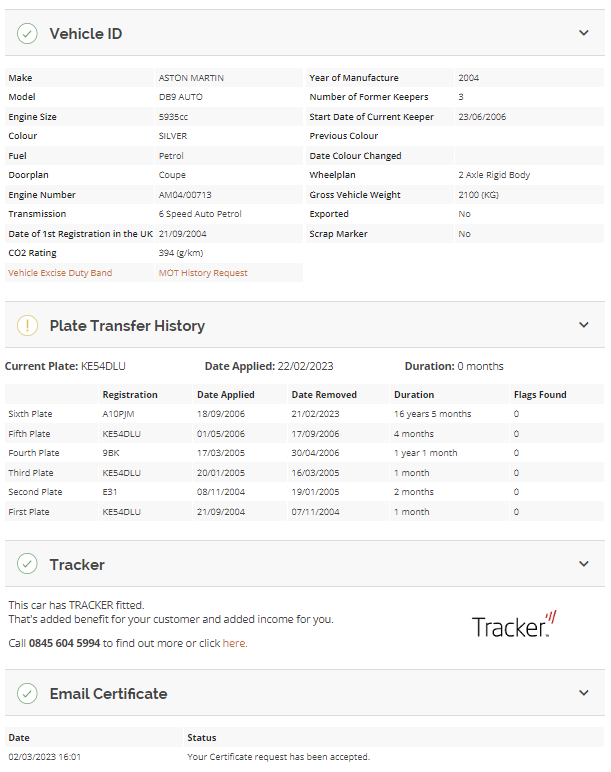Select the Vehicle ID section heading
The image size is (611, 772).
tap(86, 33)
